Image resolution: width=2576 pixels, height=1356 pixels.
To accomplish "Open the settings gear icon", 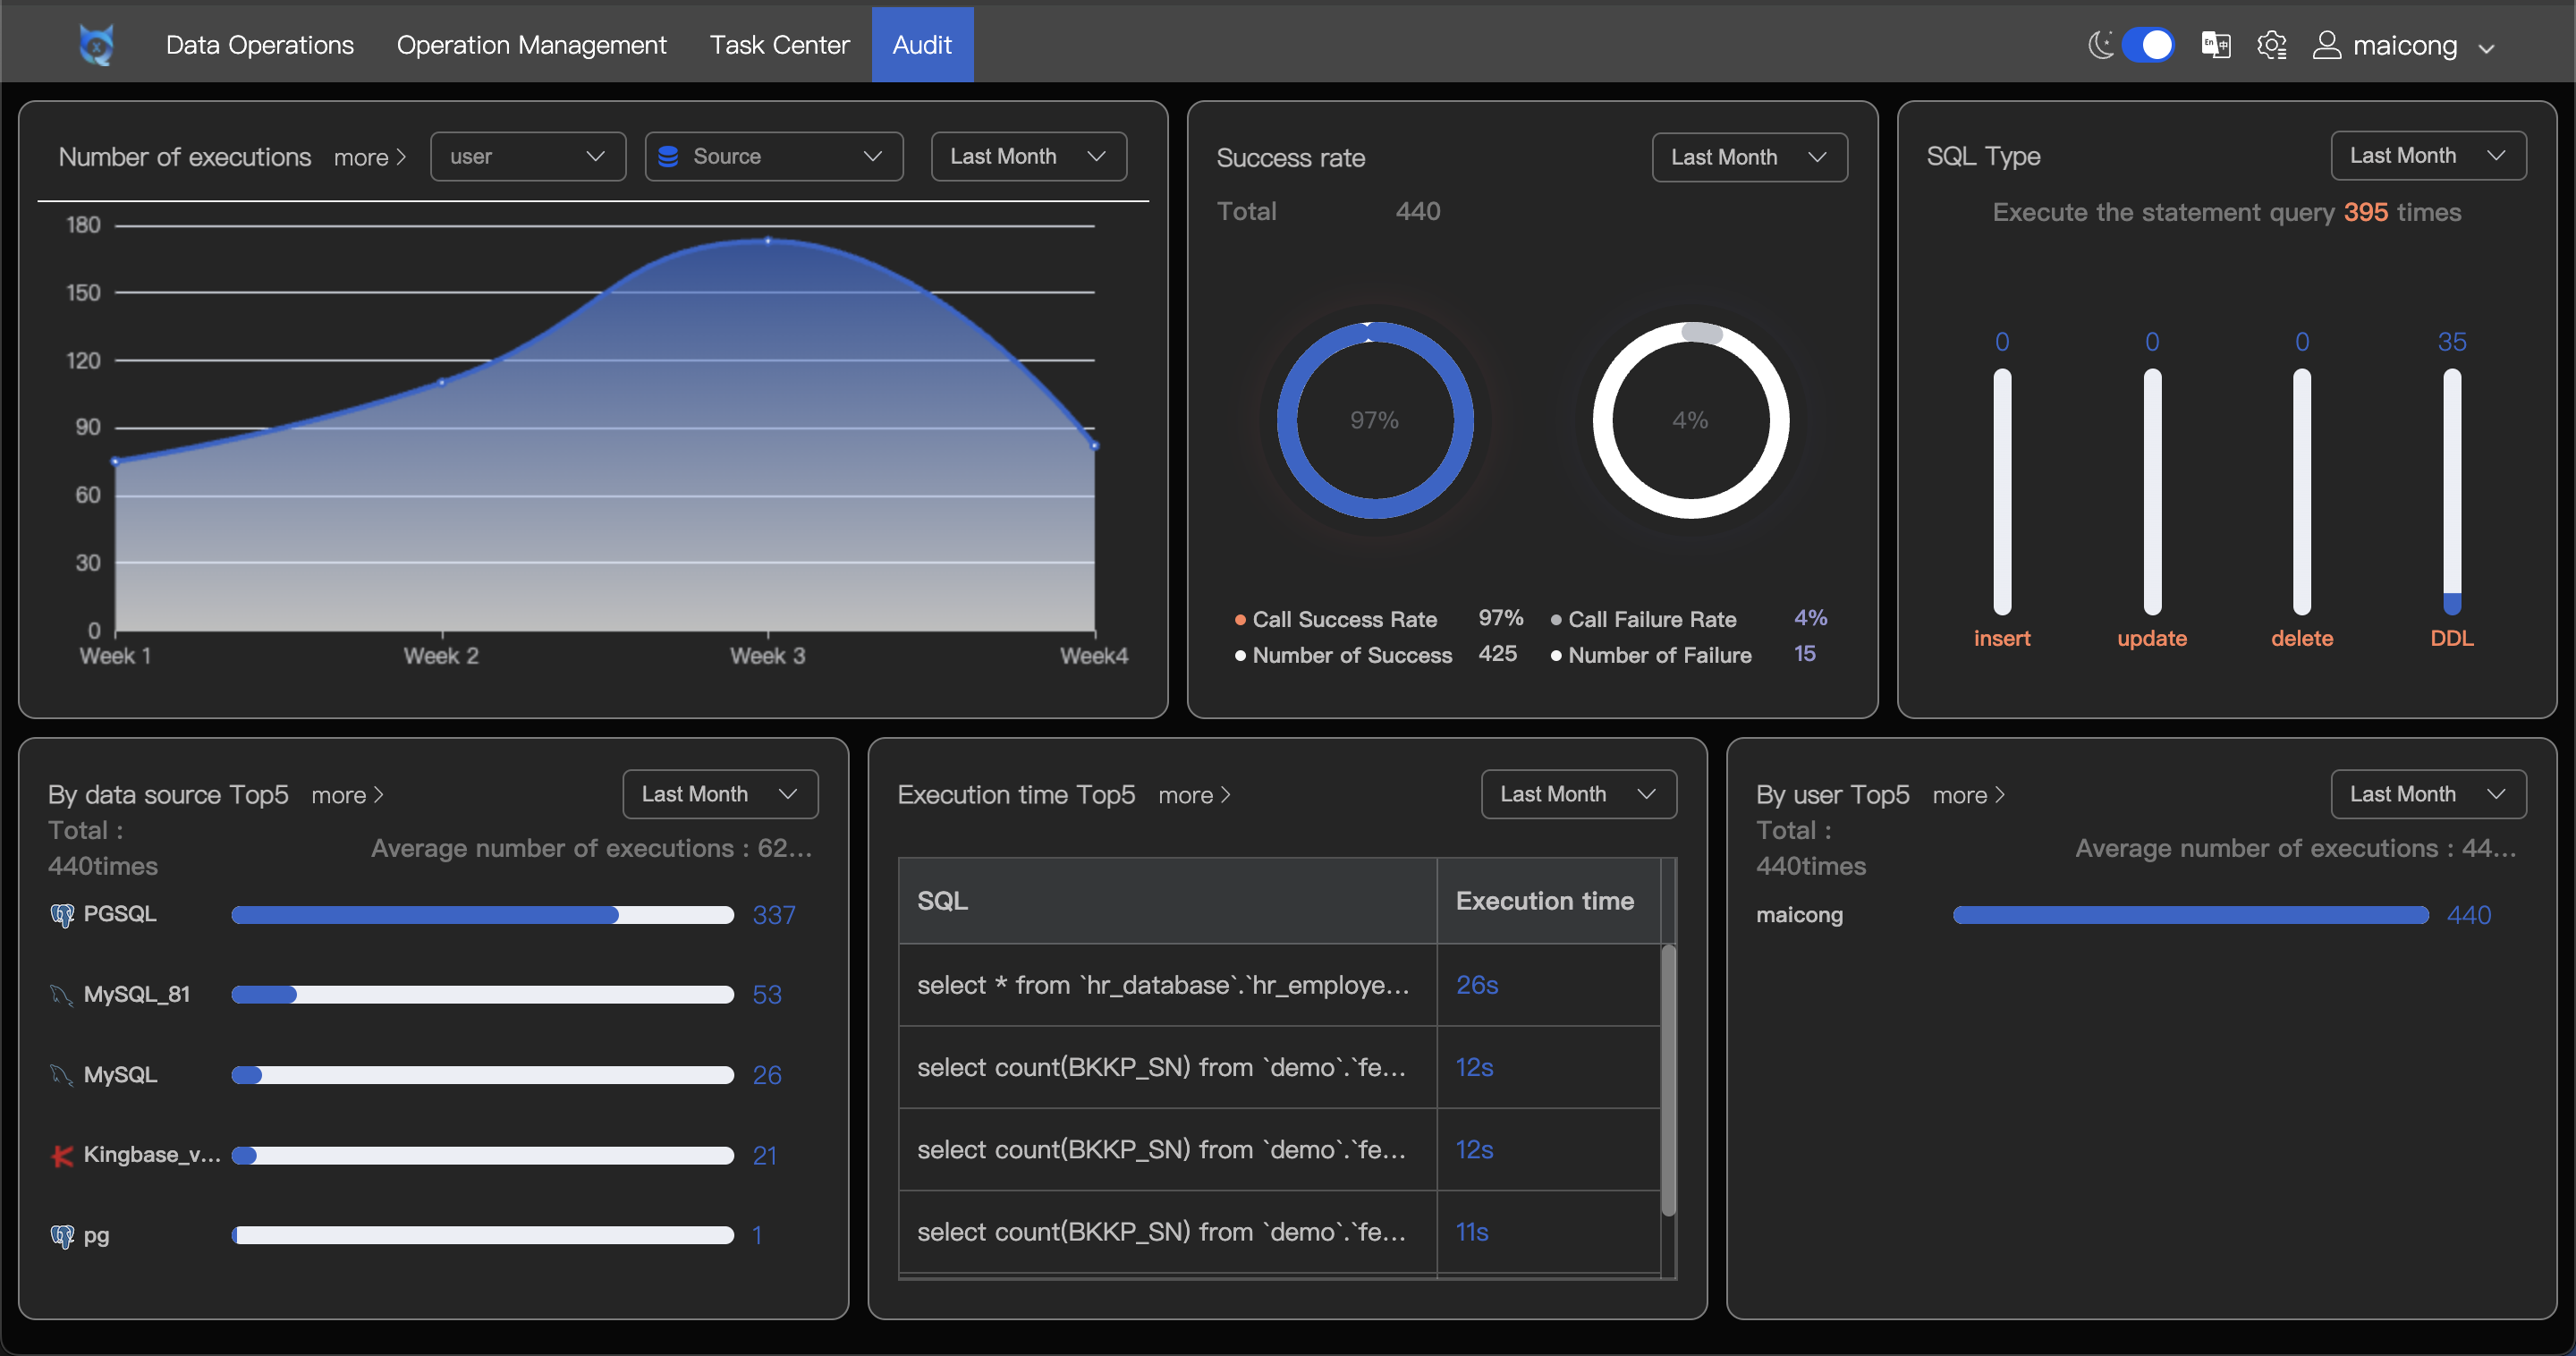I will coord(2271,45).
